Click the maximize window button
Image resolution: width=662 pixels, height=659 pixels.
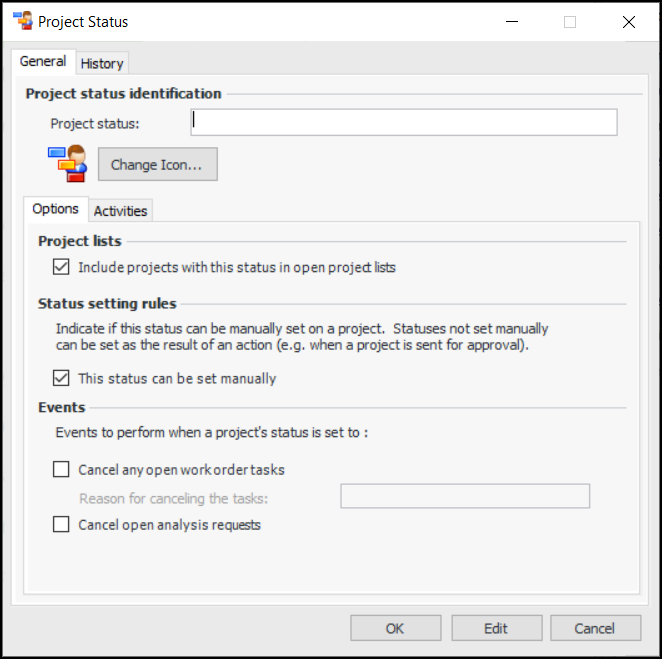[x=570, y=22]
